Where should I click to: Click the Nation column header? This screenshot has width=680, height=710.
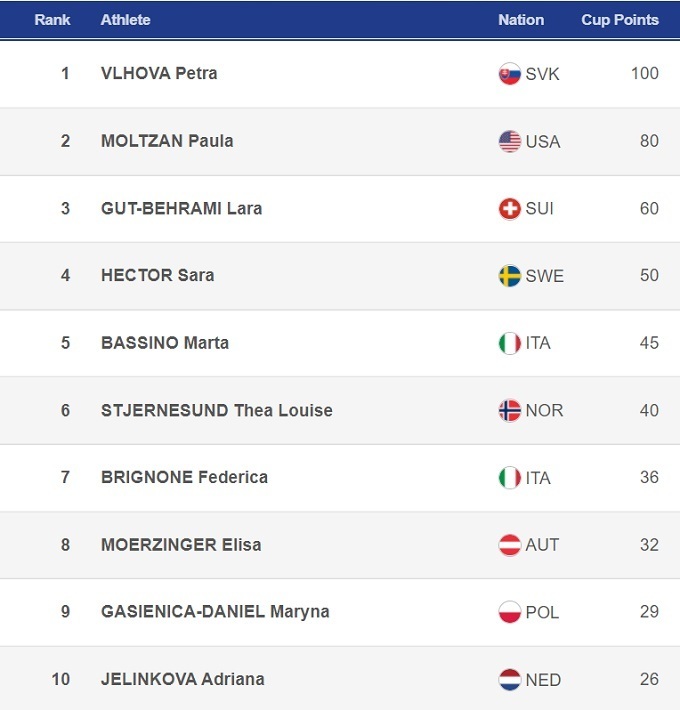521,20
